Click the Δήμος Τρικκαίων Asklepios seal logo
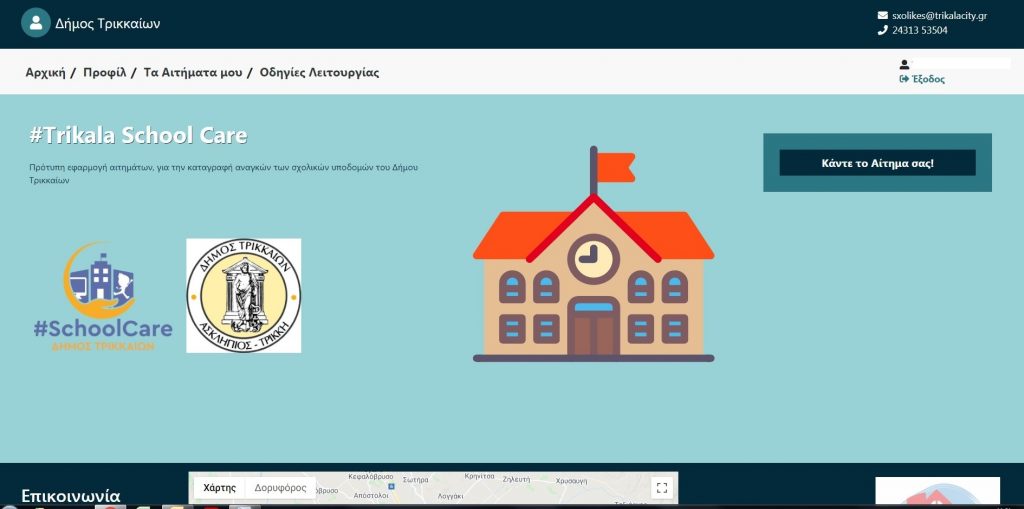The image size is (1024, 509). [243, 296]
